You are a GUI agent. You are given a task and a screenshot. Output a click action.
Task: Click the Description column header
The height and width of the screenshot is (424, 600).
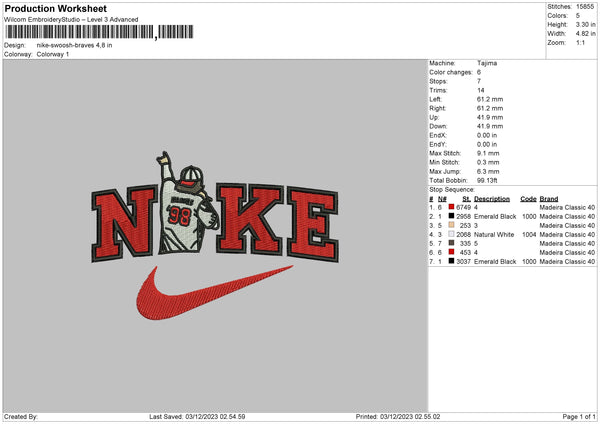point(492,199)
